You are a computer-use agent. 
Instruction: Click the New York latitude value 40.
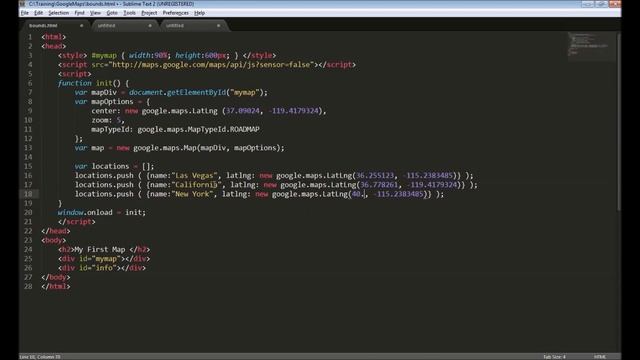pos(358,194)
